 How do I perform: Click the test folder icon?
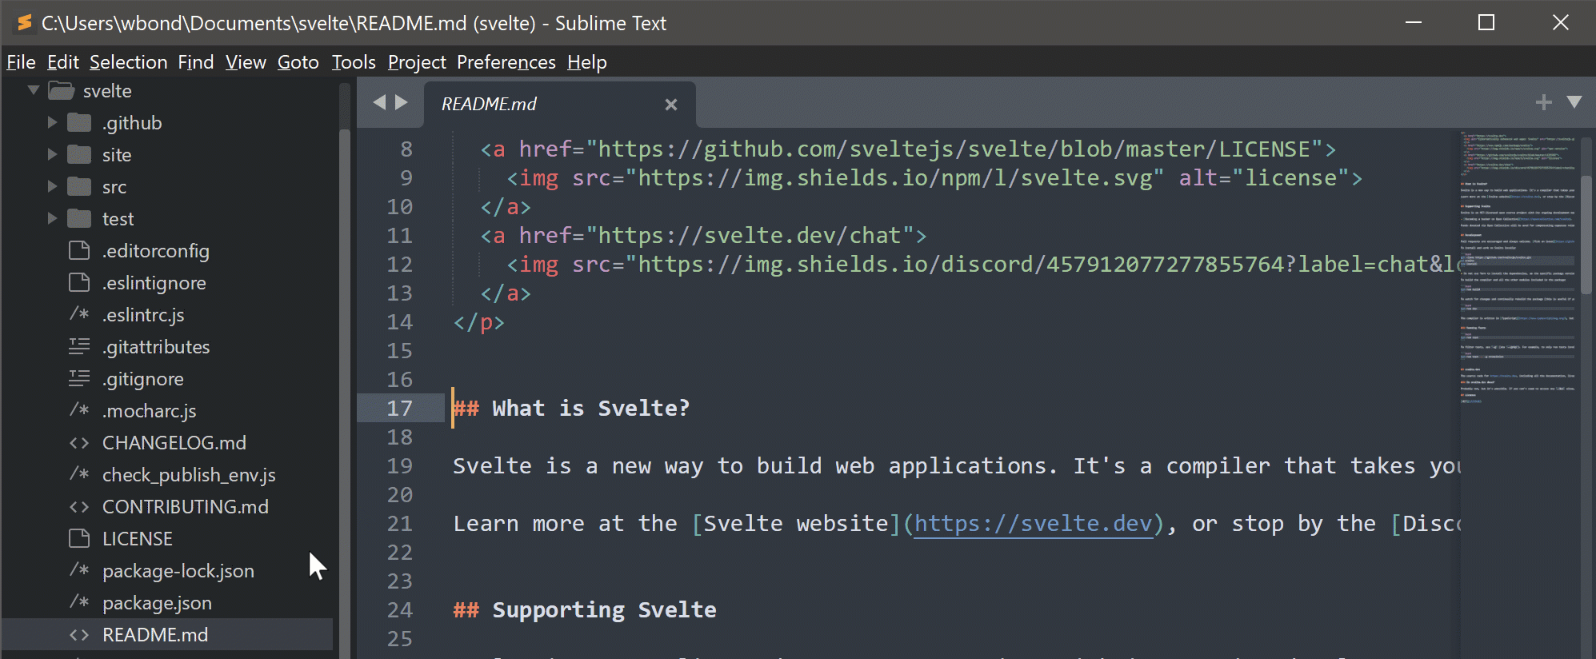79,218
